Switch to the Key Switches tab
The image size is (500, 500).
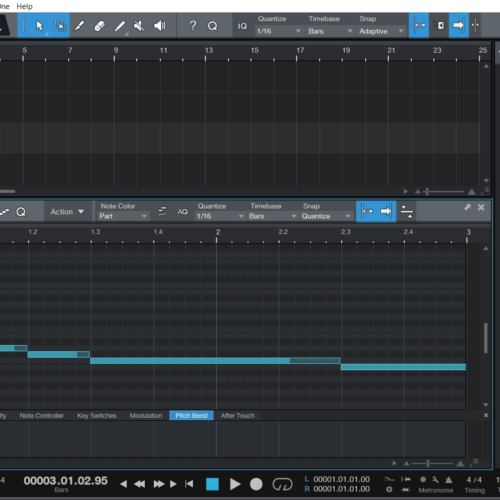pyautogui.click(x=97, y=416)
